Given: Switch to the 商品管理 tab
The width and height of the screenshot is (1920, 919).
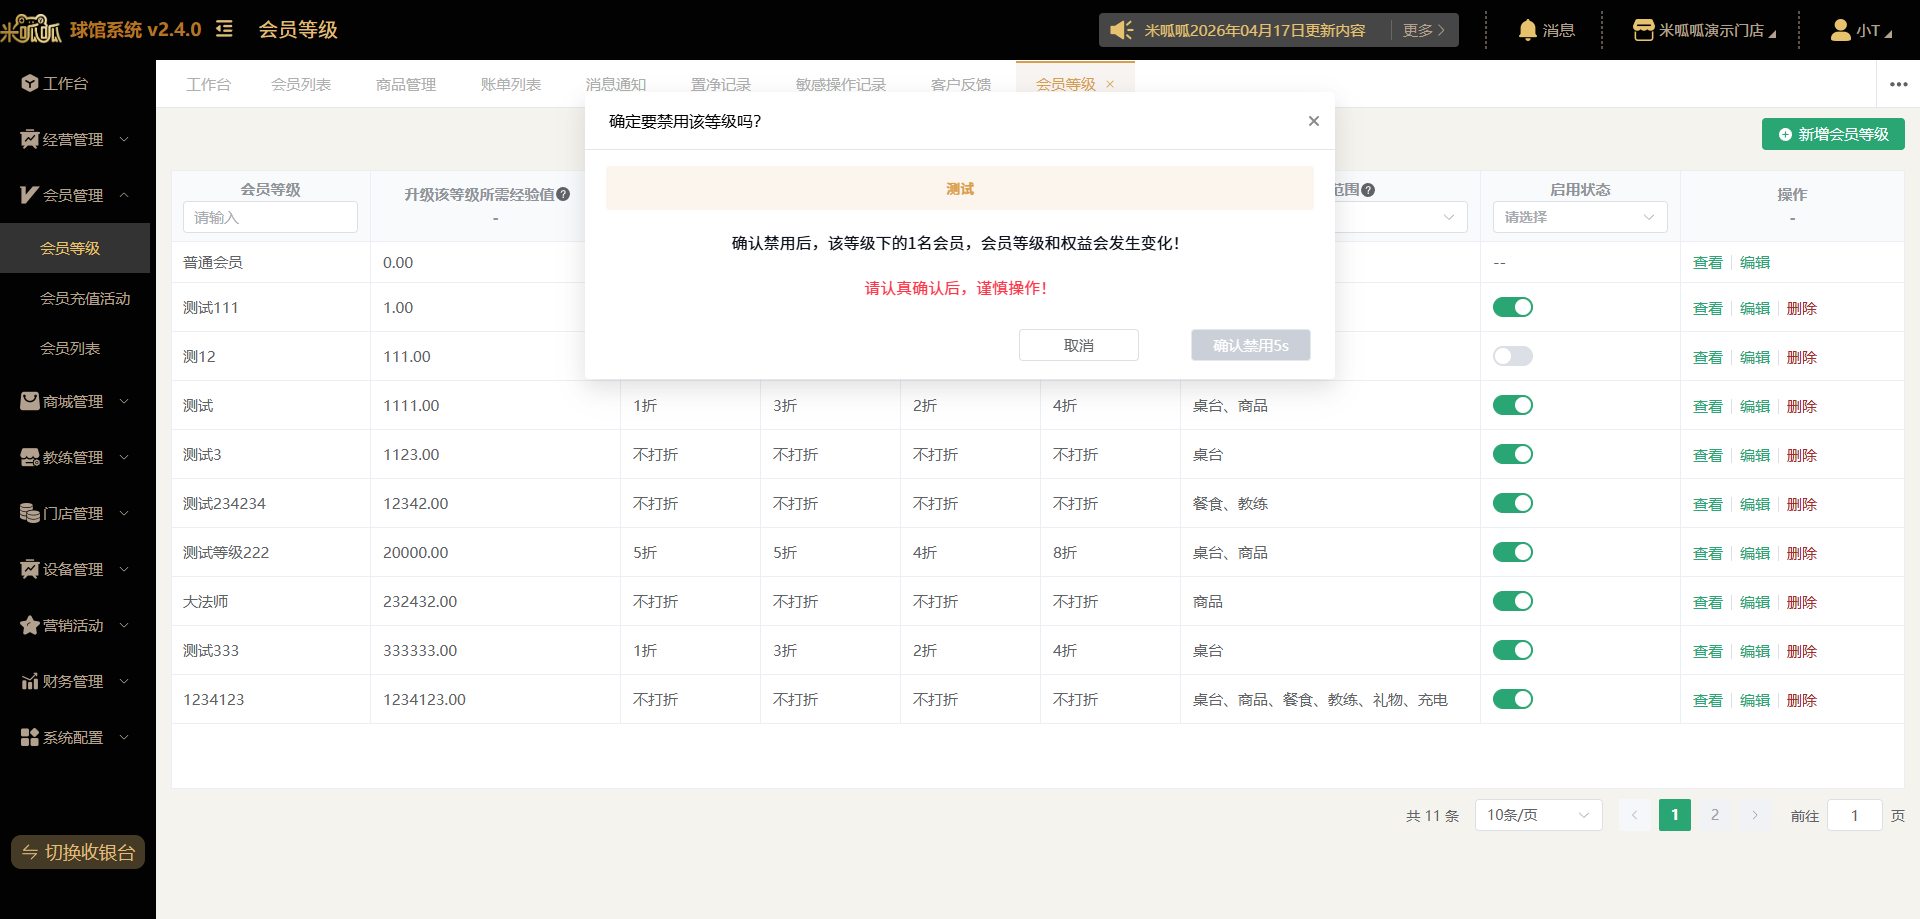Looking at the screenshot, I should click(406, 84).
